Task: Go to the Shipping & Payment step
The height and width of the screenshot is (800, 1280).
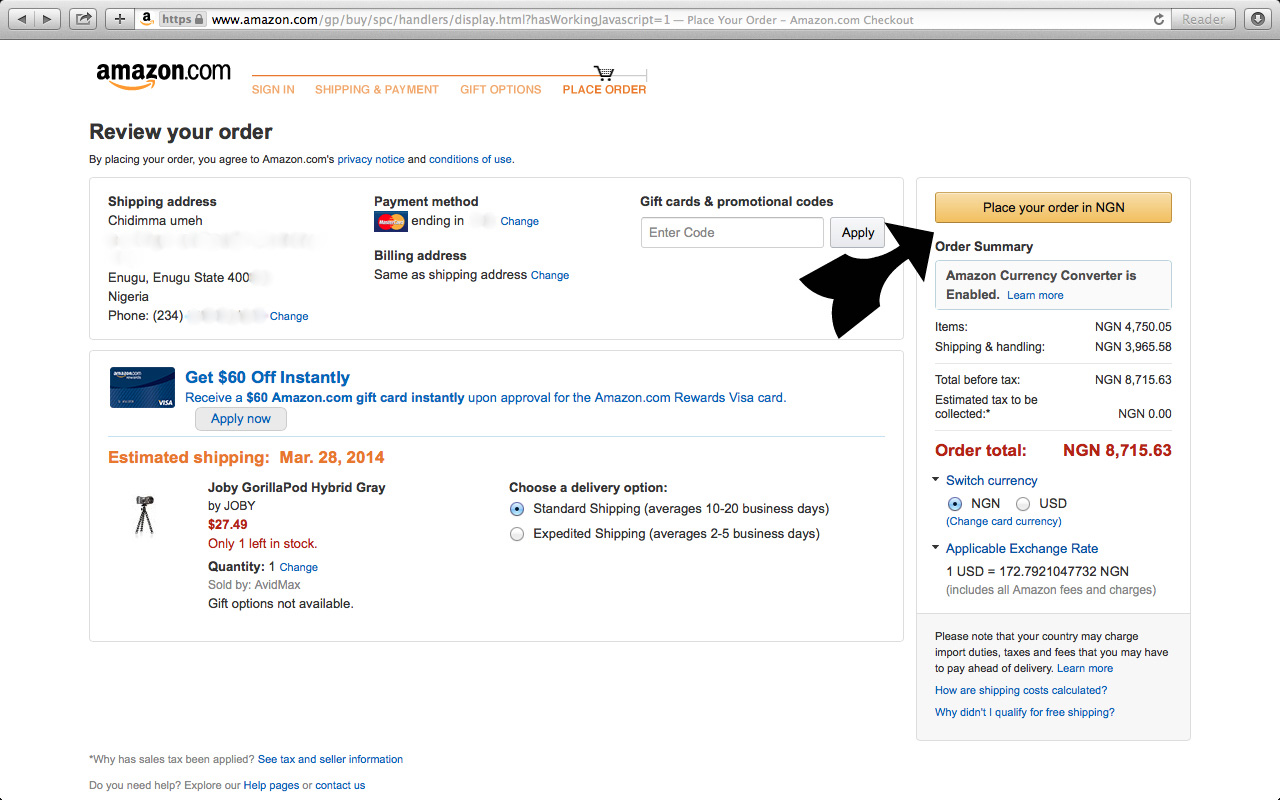Action: coord(376,90)
